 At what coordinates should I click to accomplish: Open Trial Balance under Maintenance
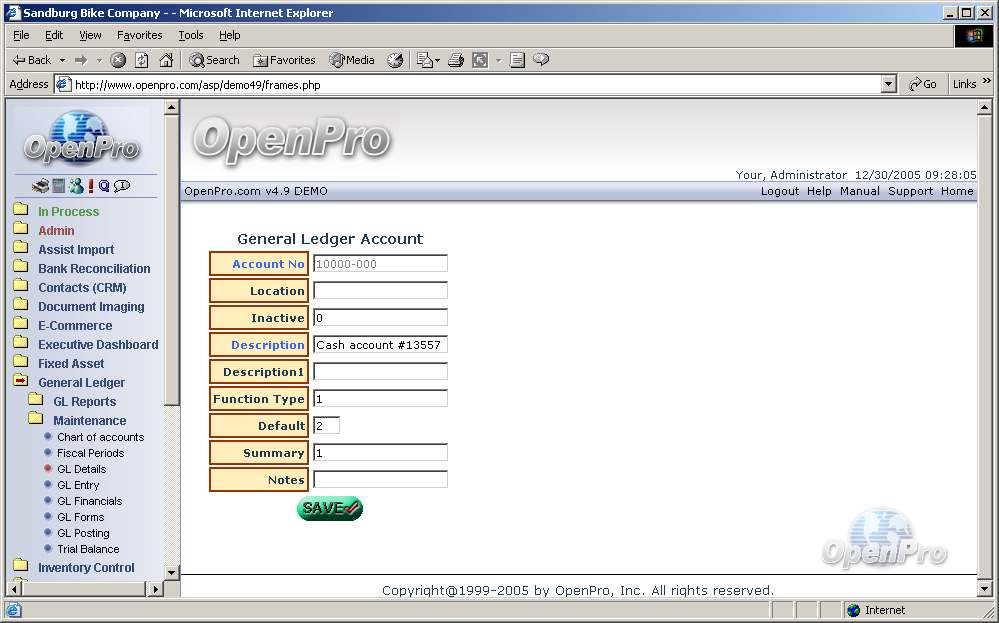pos(88,549)
